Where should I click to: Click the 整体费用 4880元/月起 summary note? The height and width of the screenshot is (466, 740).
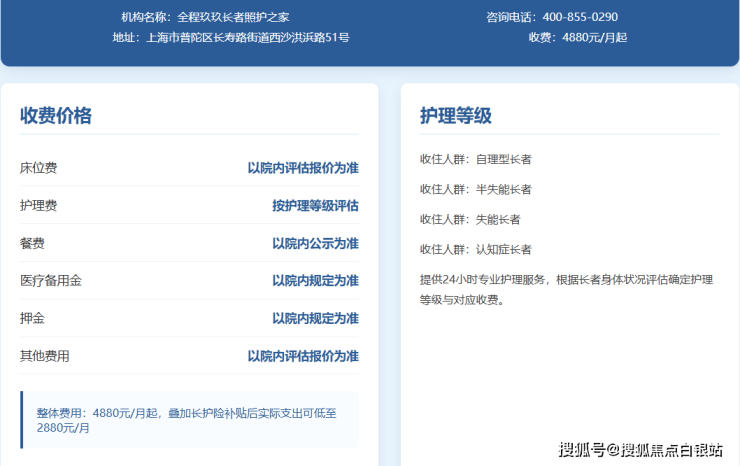click(x=189, y=420)
